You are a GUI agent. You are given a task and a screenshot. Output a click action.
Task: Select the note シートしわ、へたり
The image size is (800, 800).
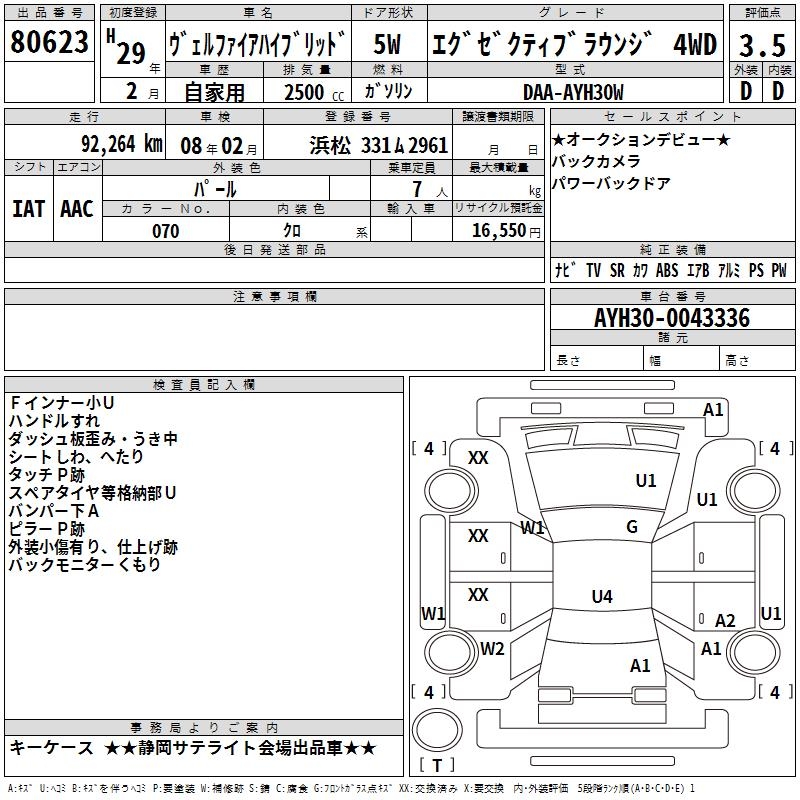click(77, 457)
